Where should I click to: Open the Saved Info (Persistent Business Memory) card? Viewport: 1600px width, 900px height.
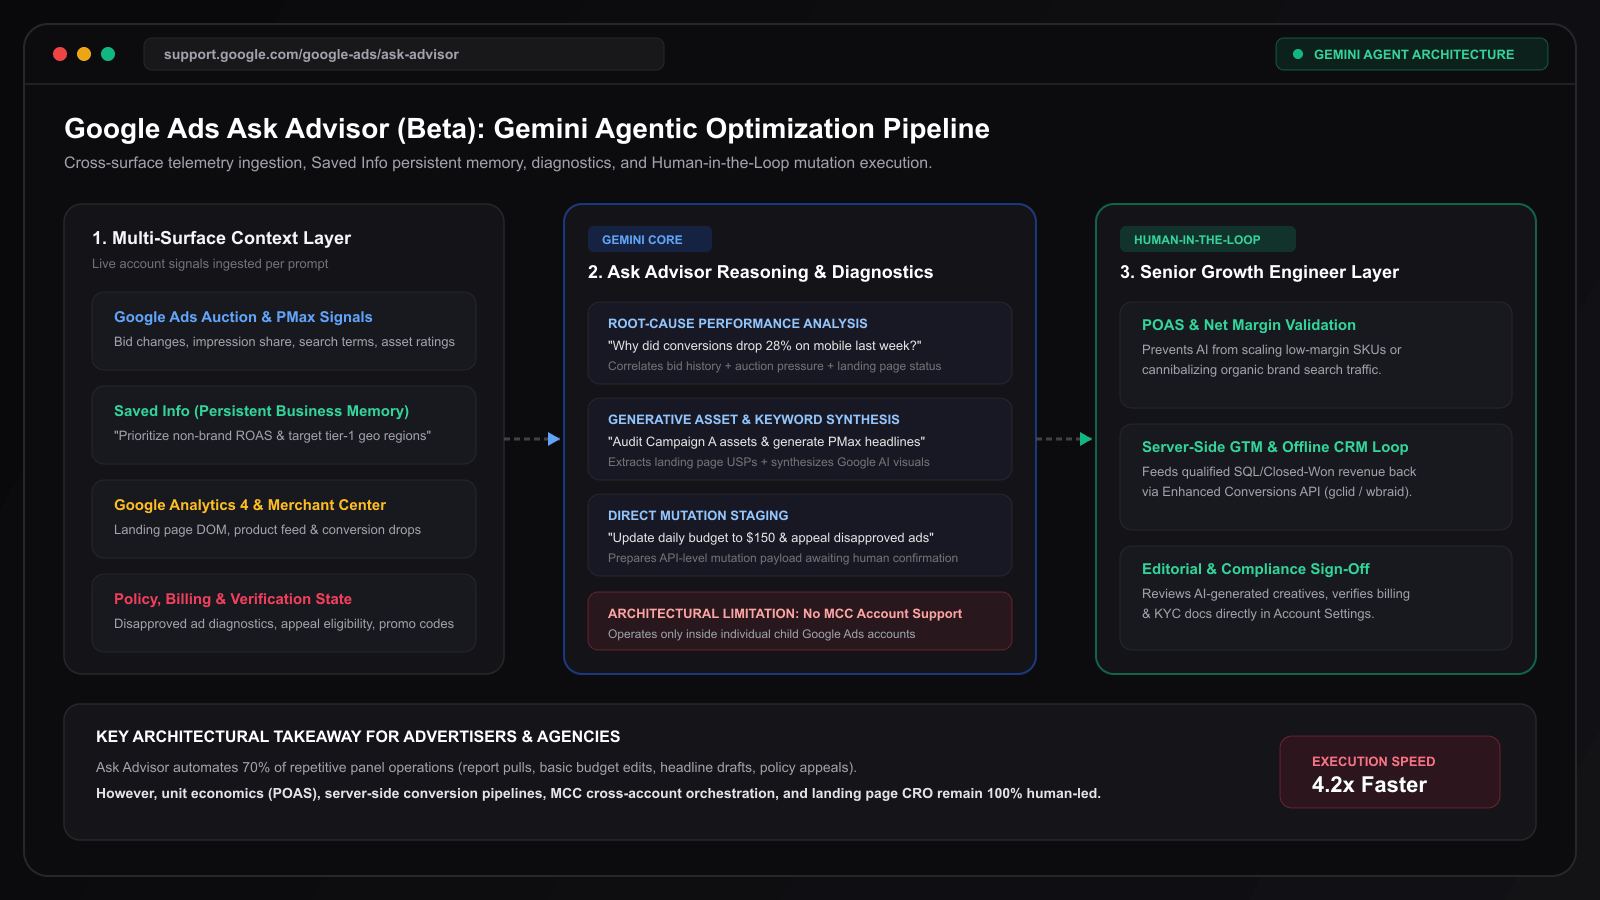coord(284,425)
